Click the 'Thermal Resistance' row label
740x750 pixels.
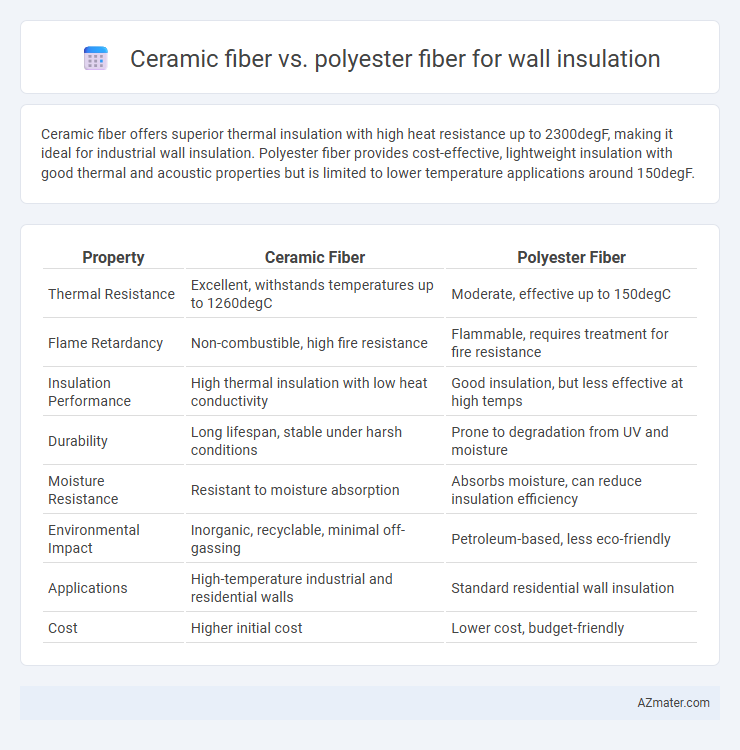(x=111, y=294)
